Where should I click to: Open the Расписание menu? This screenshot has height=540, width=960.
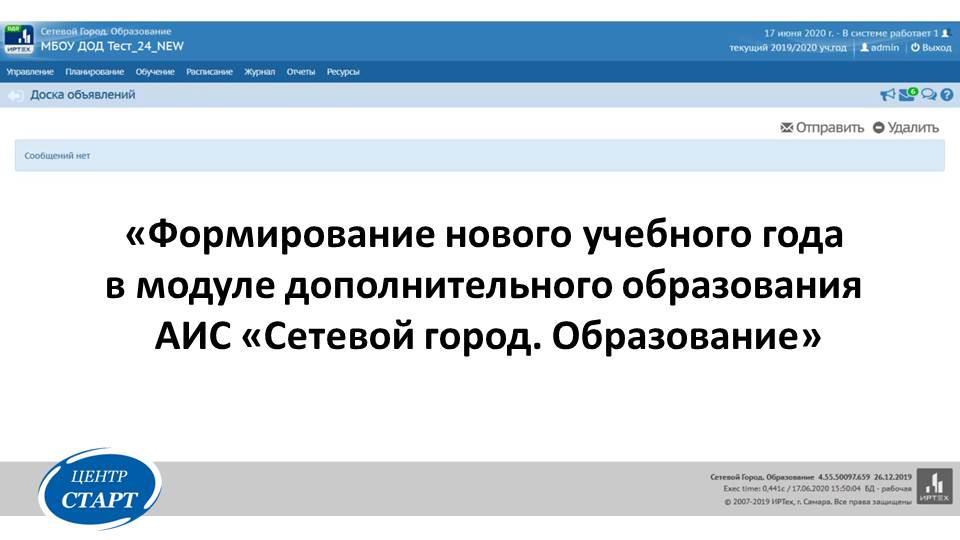(209, 72)
